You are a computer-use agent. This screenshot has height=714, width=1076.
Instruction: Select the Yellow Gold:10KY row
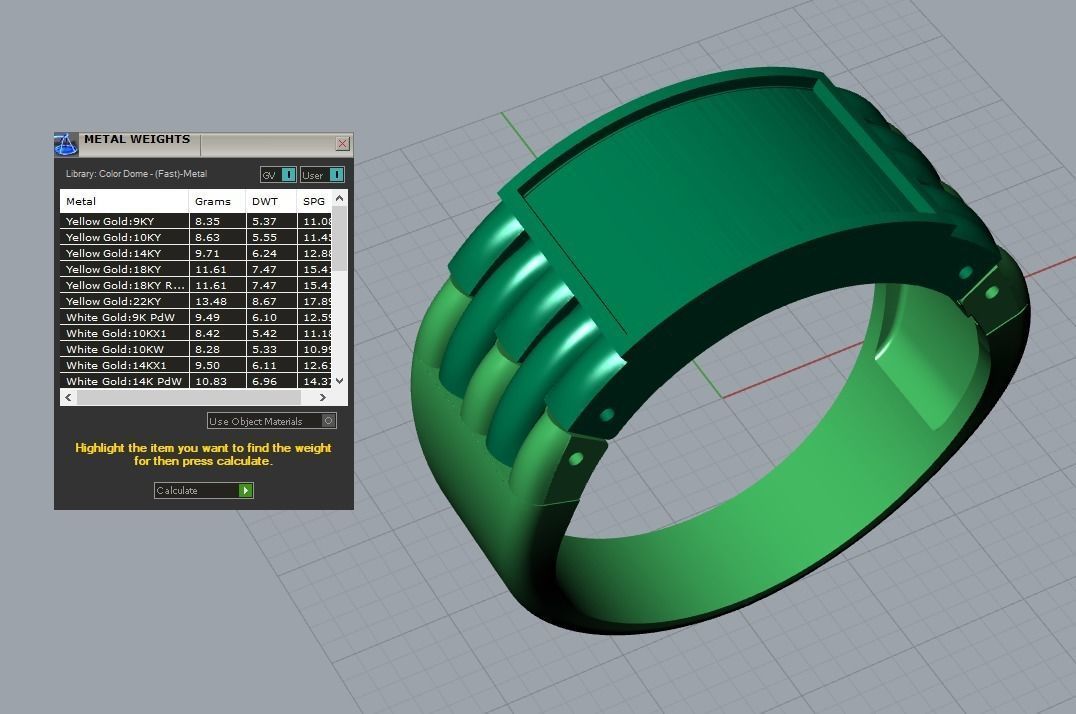[x=196, y=237]
